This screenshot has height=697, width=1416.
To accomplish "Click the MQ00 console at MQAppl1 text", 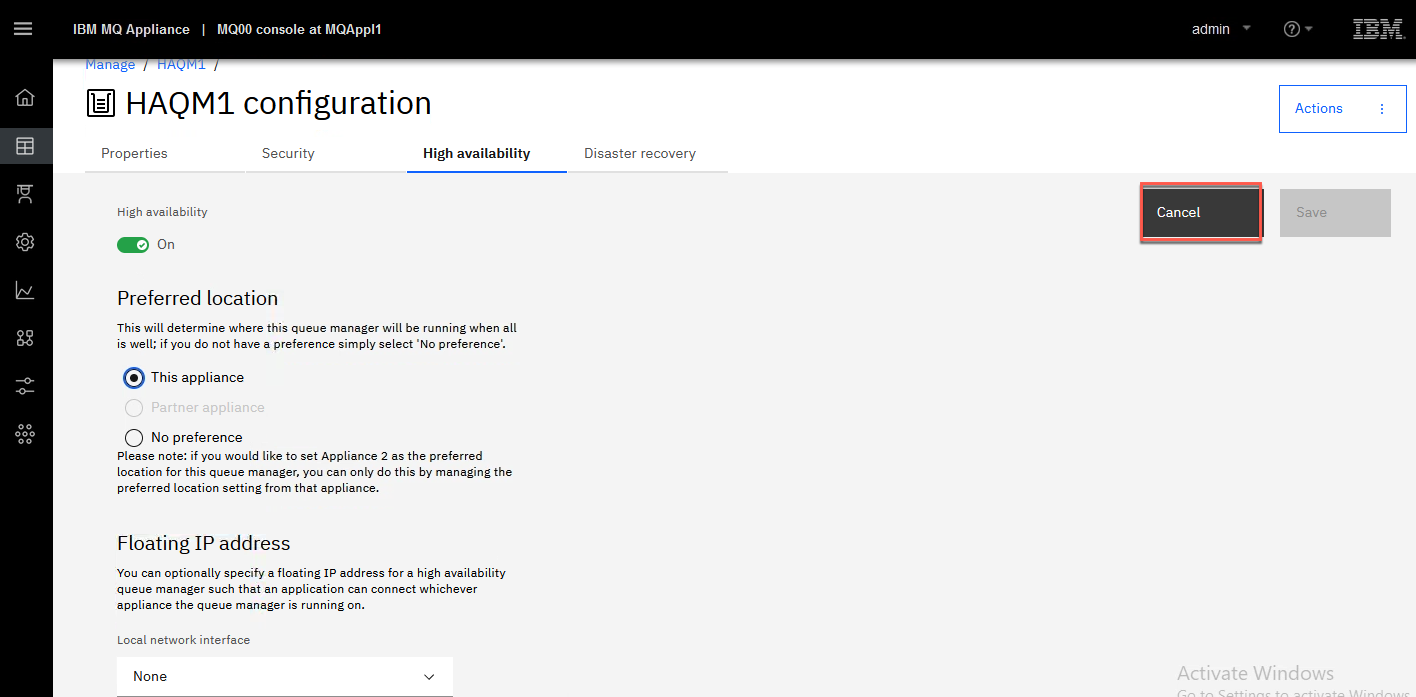I will (299, 29).
